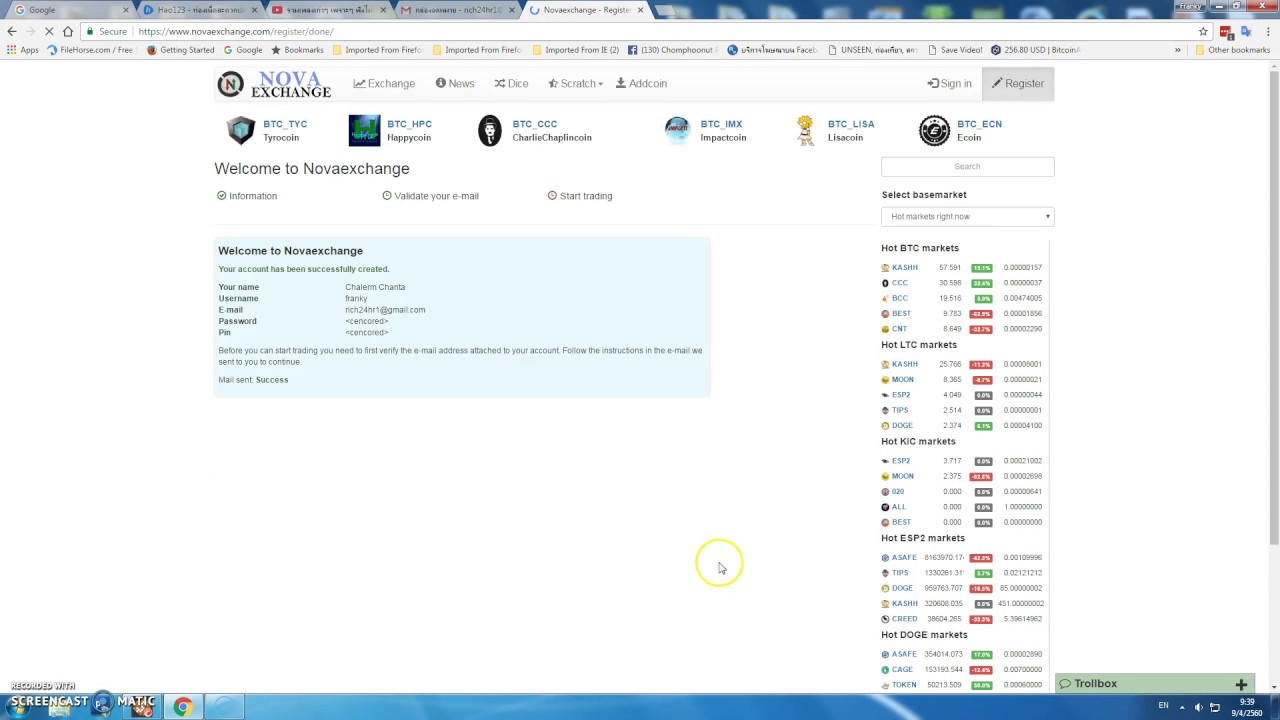This screenshot has height=720, width=1280.
Task: Open the Lisacoin BTC_LISA coin icon
Action: coord(805,131)
